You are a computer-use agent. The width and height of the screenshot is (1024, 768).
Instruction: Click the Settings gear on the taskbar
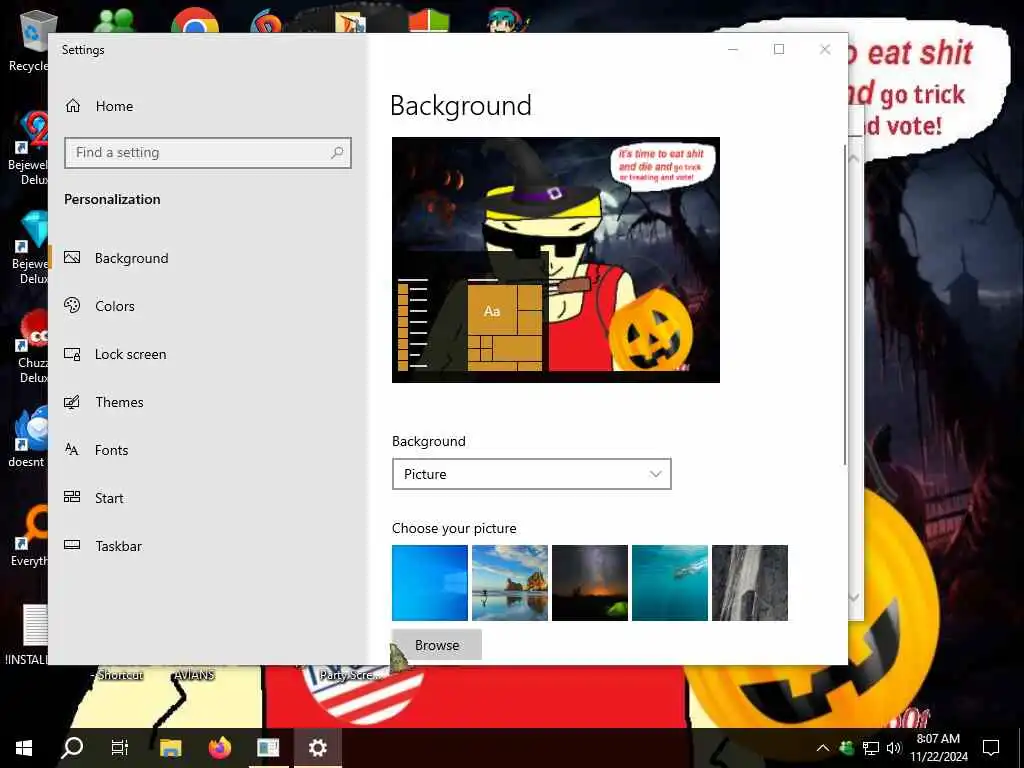click(317, 748)
